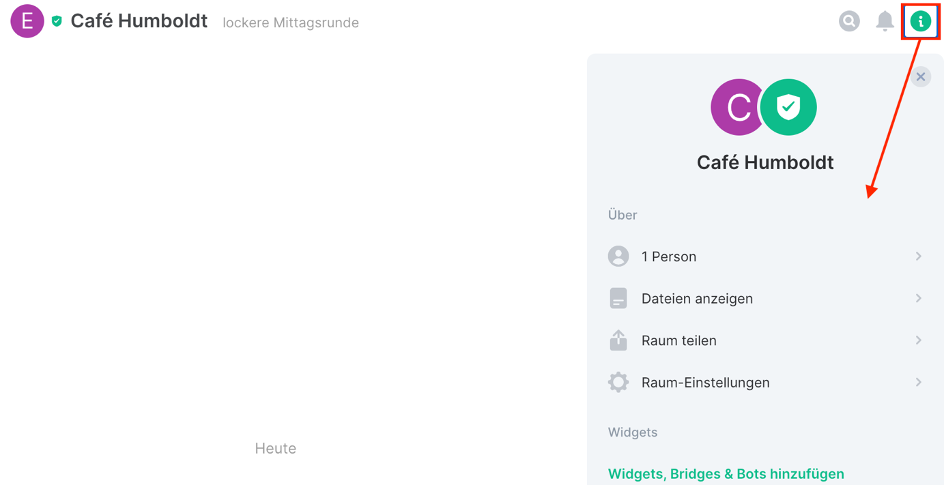The height and width of the screenshot is (485, 945).
Task: Open the Raum-Einstellungen menu entry
Action: pyautogui.click(x=705, y=383)
